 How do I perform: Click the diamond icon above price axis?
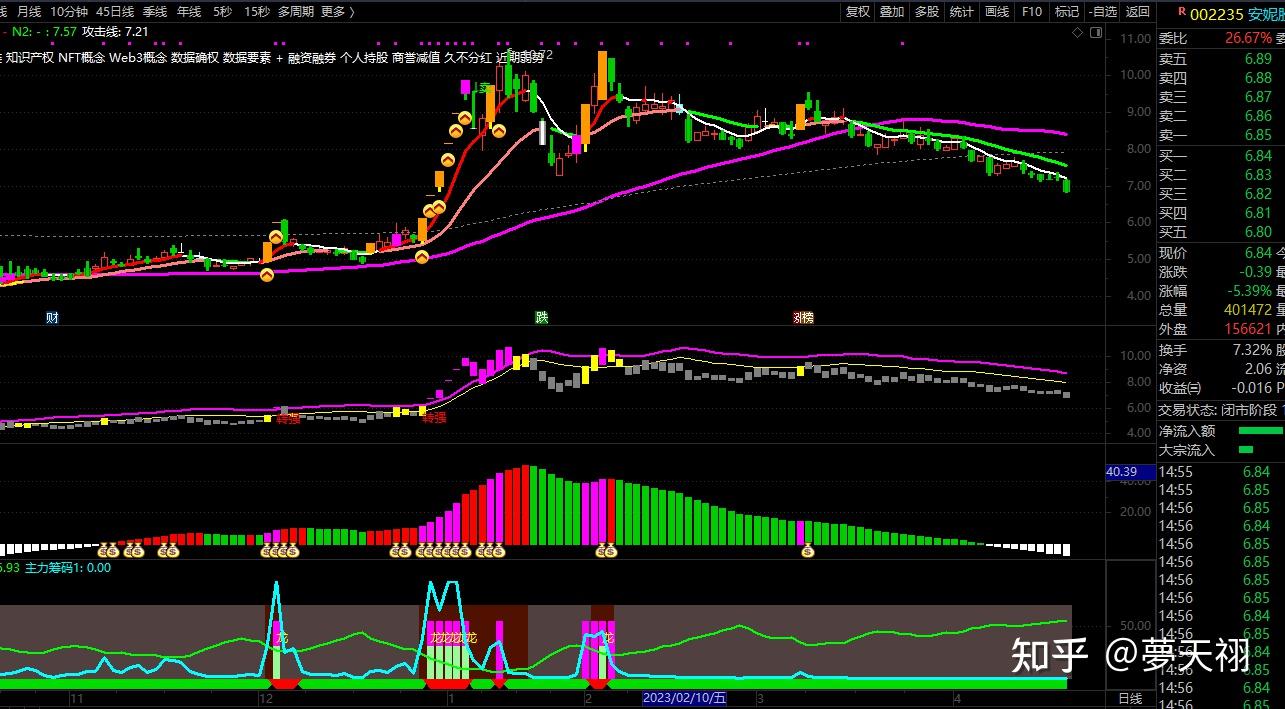1078,32
